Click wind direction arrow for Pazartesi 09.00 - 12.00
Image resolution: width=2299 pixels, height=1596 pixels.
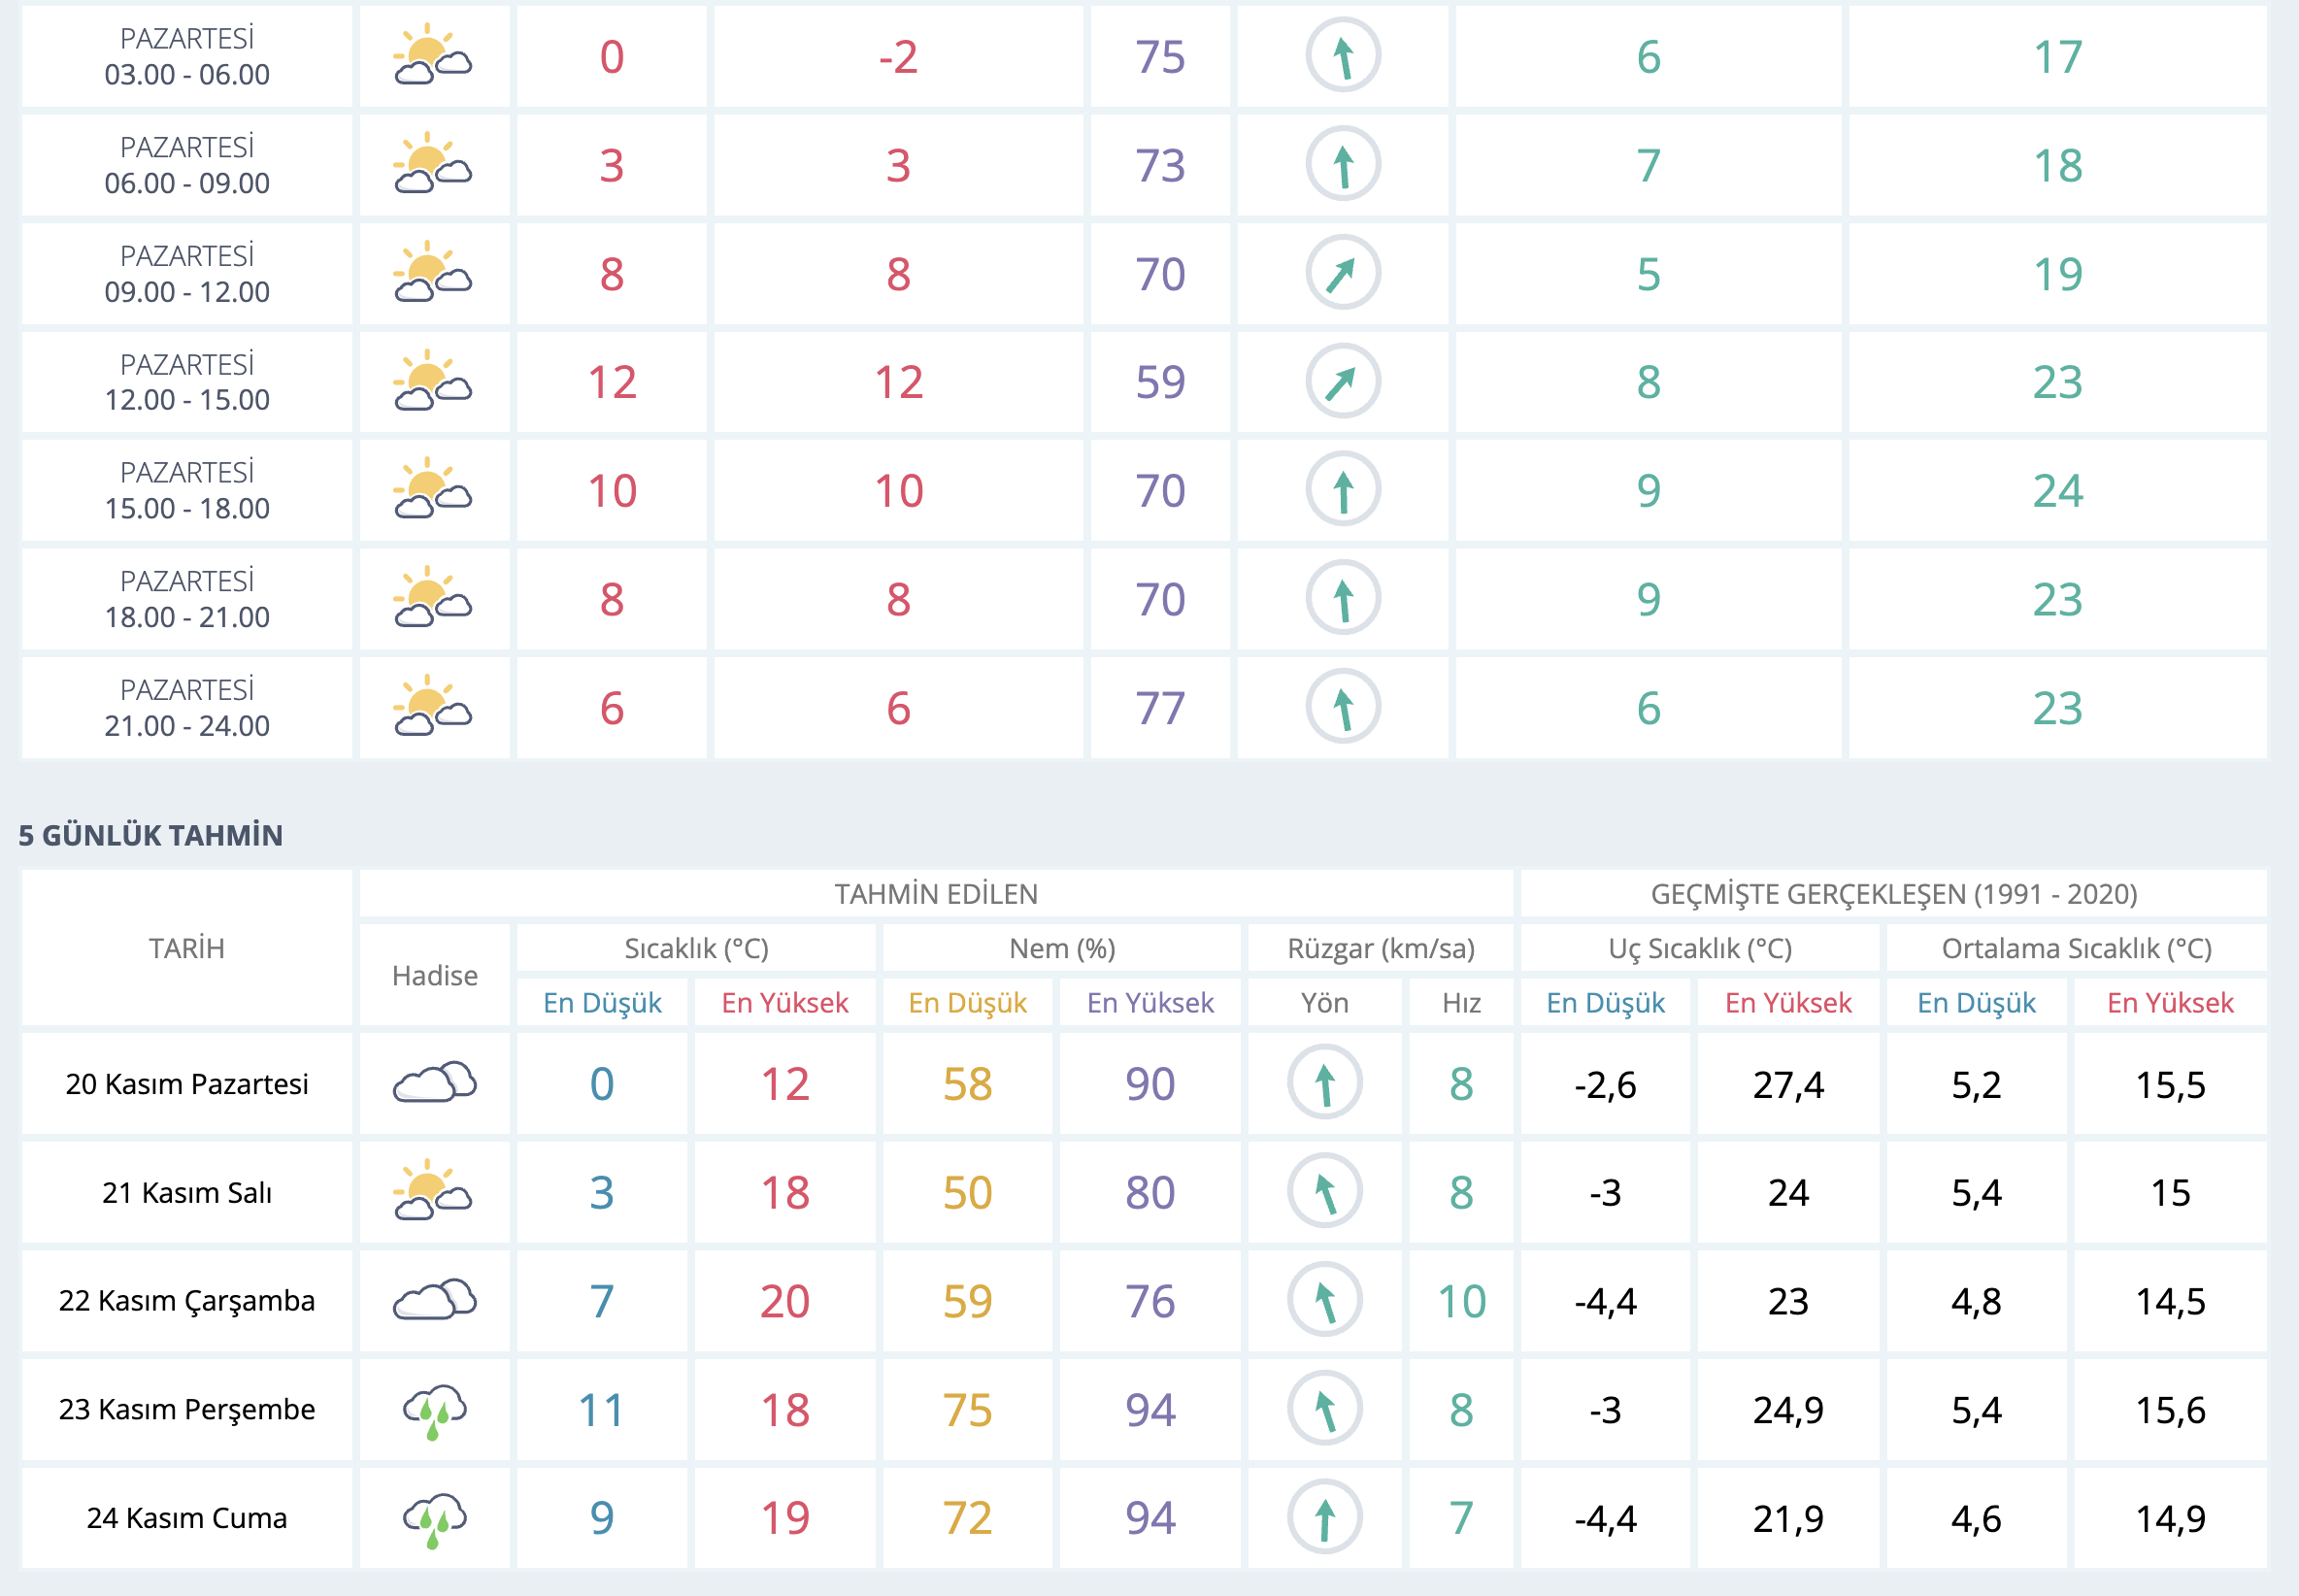pyautogui.click(x=1342, y=273)
